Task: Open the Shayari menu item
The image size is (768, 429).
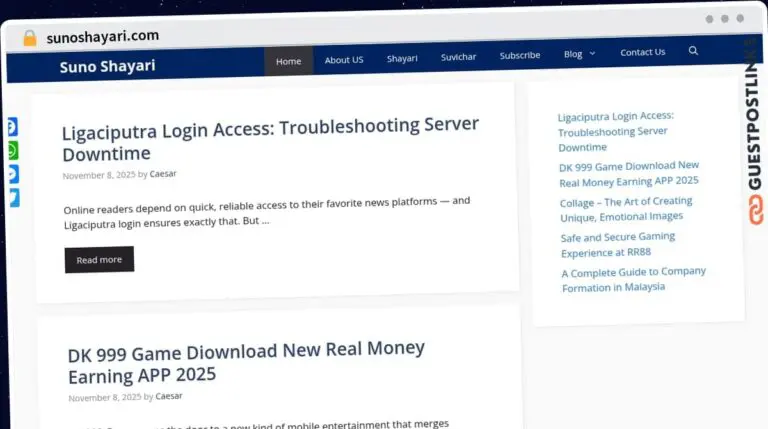Action: point(402,58)
